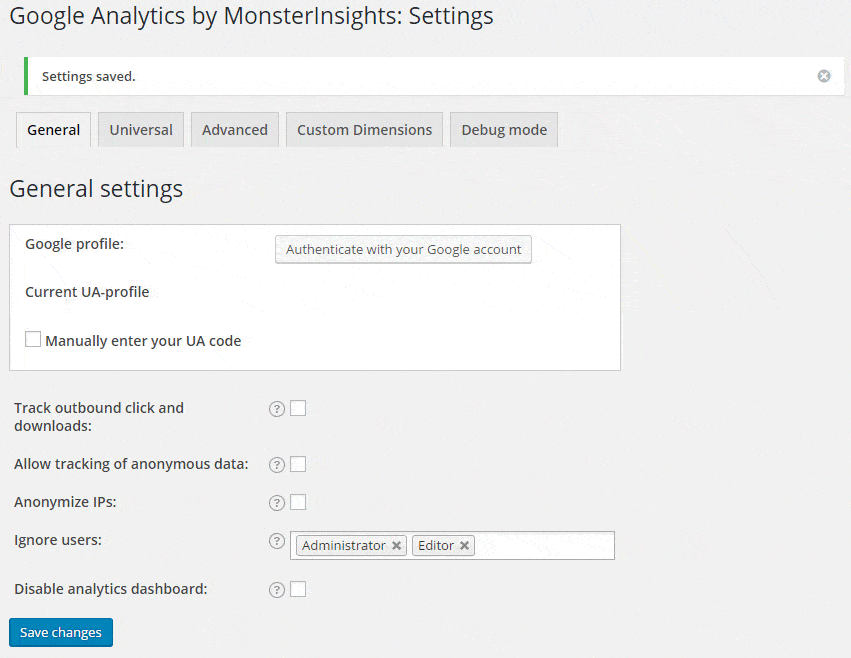Viewport: 851px width, 658px height.
Task: Click the Disable analytics dashboard label
Action: [111, 589]
